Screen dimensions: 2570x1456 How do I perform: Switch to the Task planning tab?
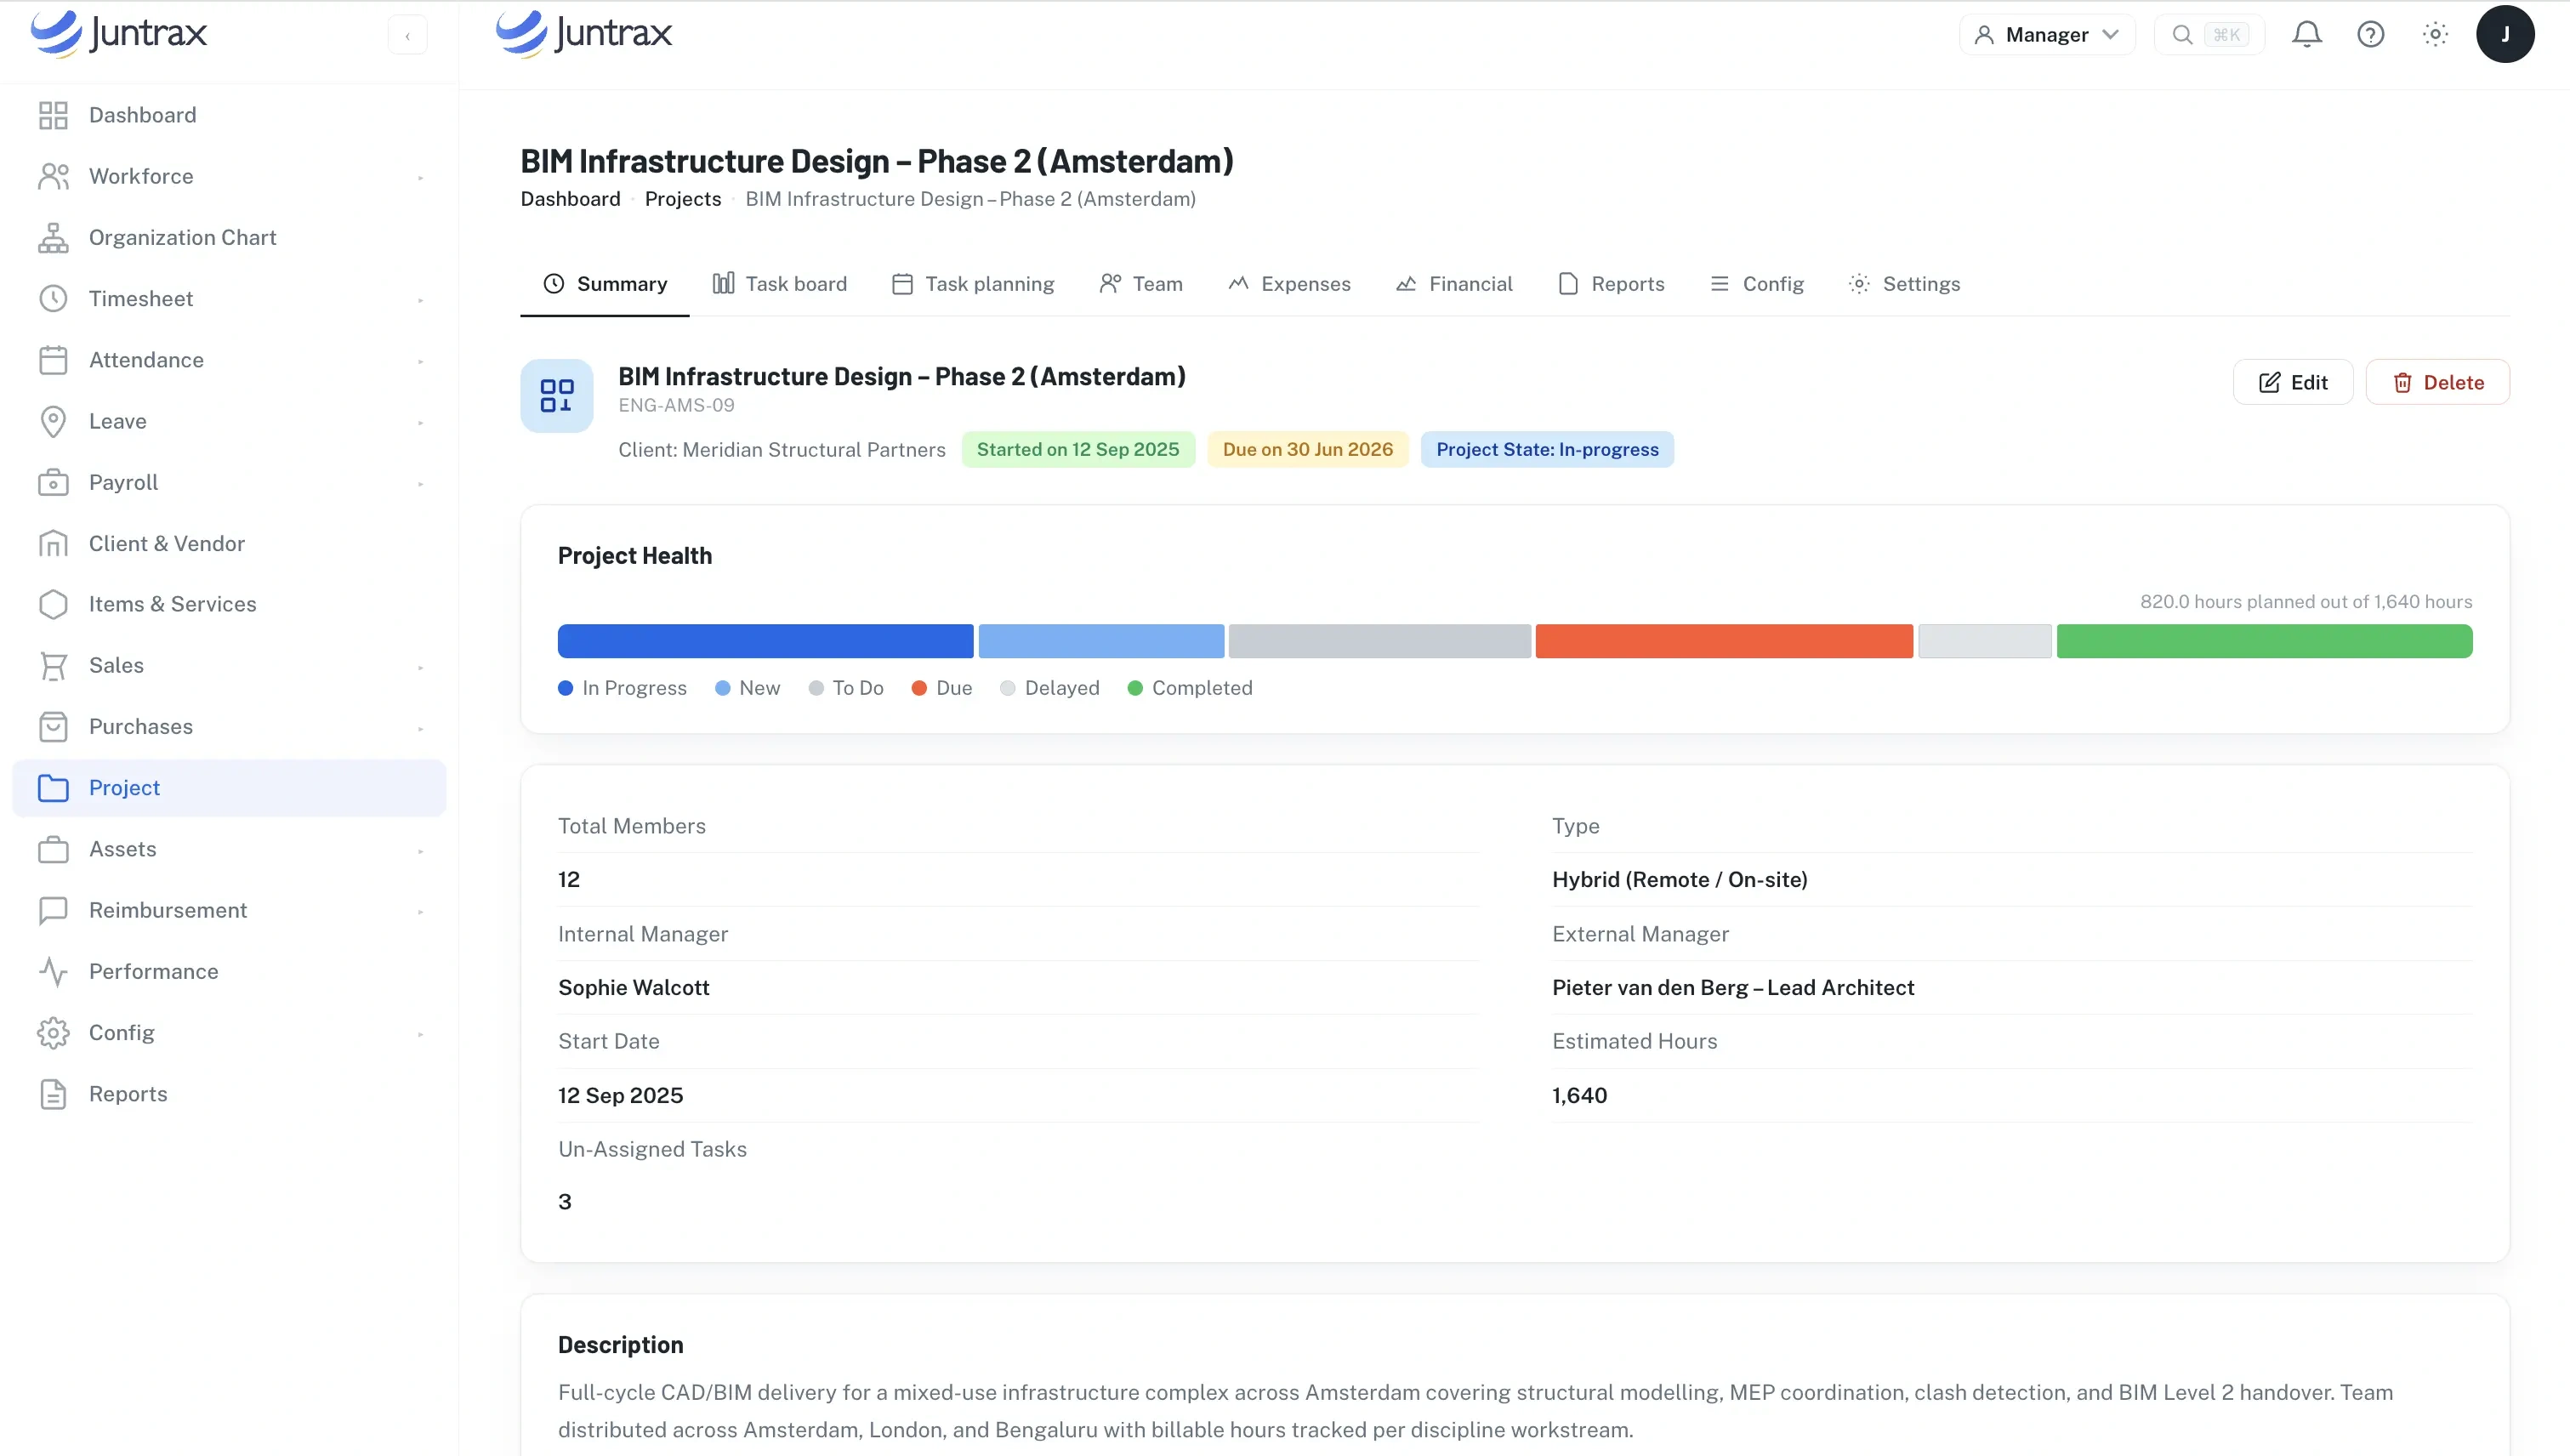coord(972,284)
